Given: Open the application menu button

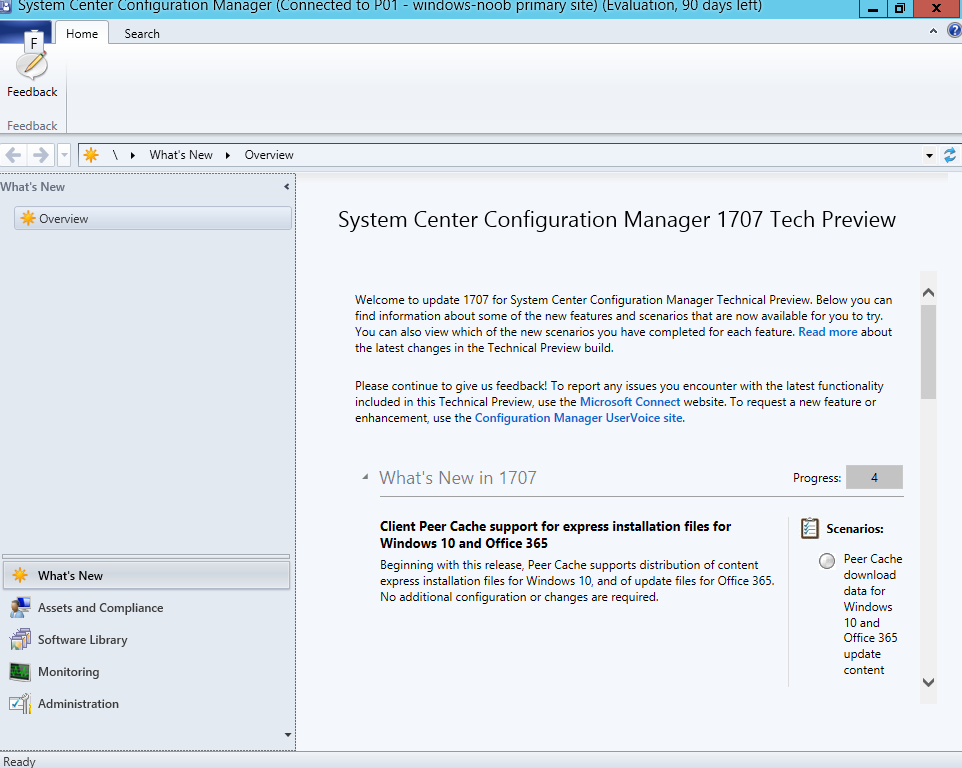Looking at the screenshot, I should [x=25, y=32].
